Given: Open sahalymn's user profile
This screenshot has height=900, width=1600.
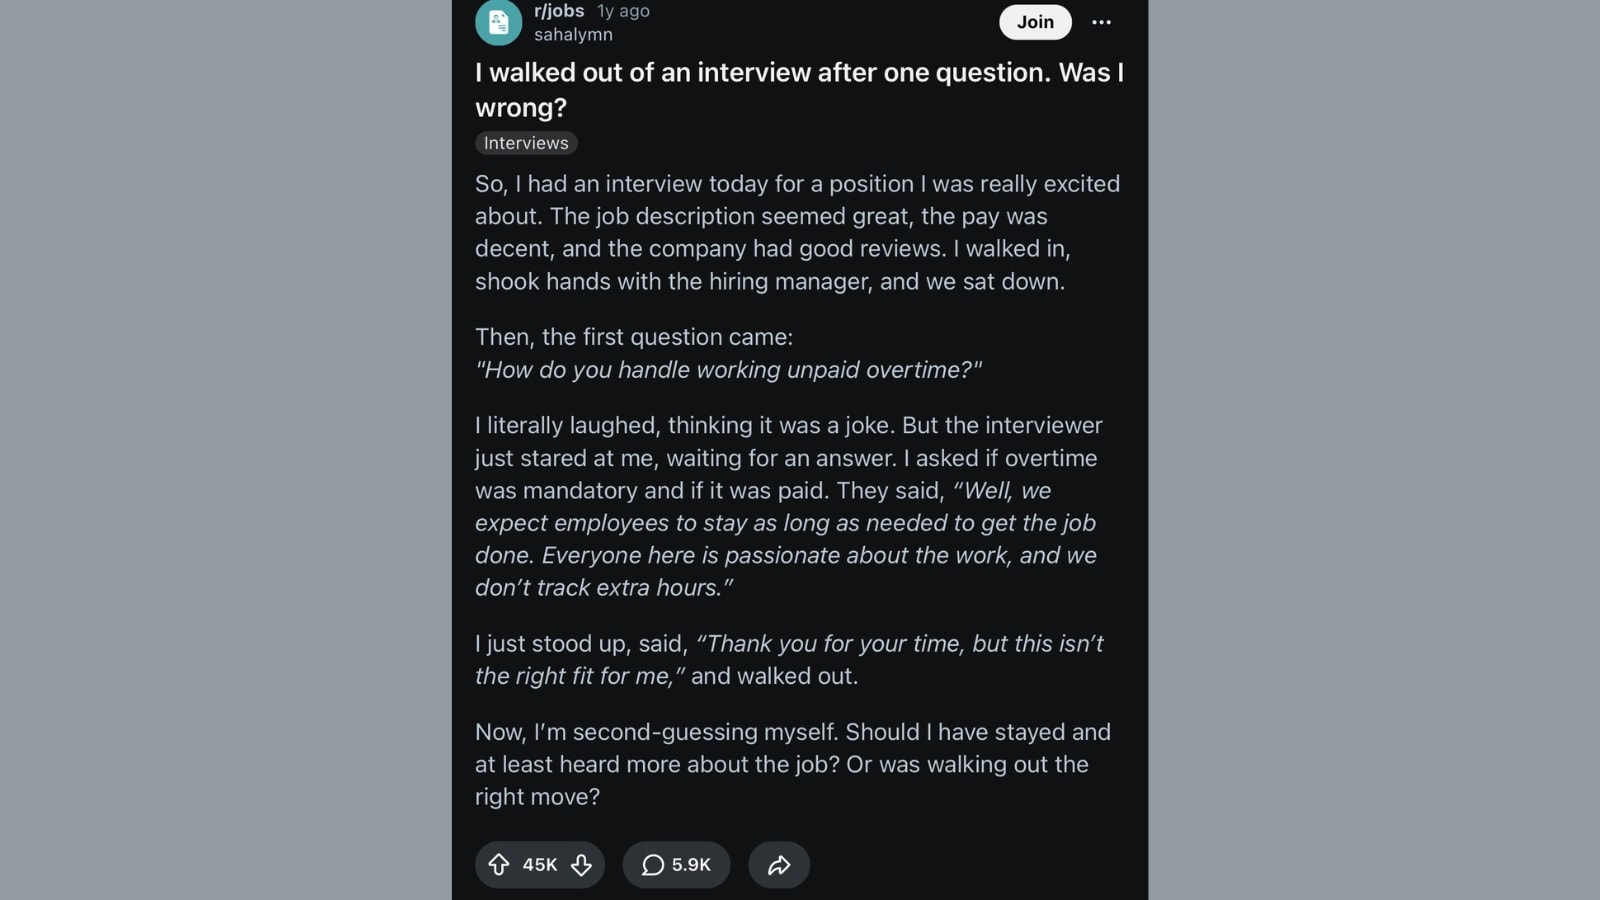Looking at the screenshot, I should (x=573, y=34).
